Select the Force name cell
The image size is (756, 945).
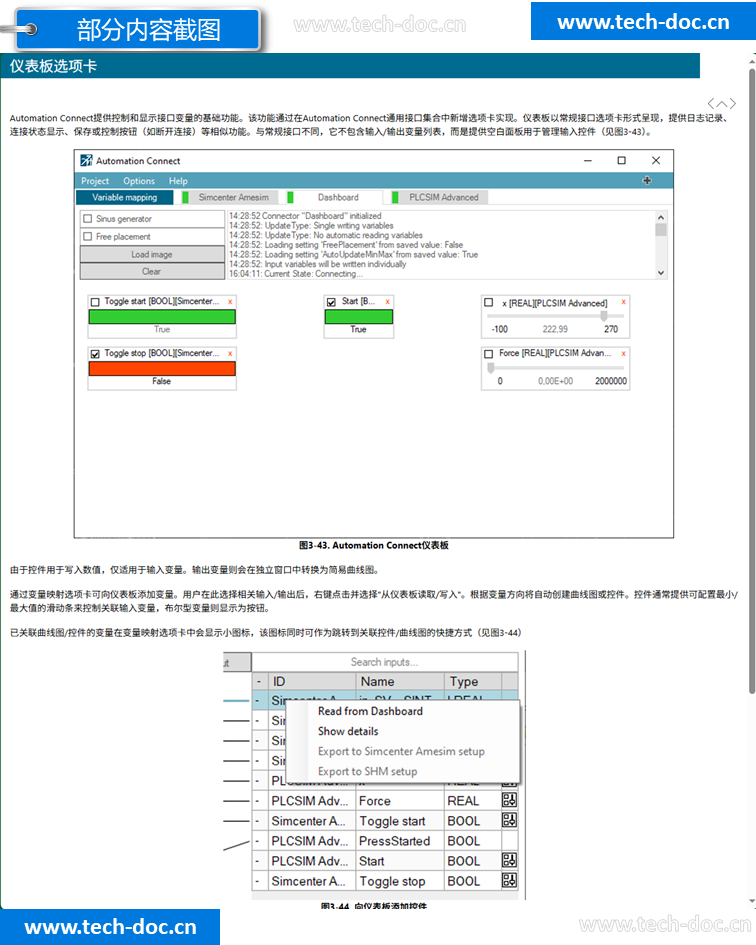[400, 801]
